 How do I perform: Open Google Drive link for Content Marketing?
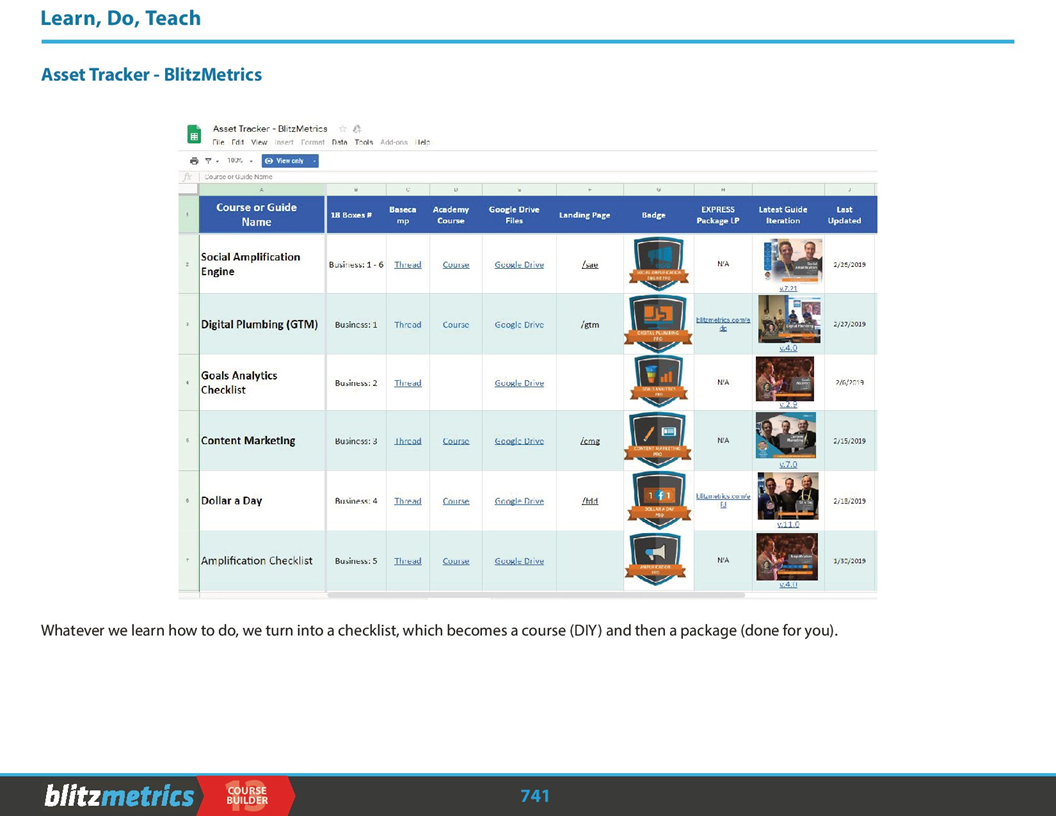click(x=519, y=441)
